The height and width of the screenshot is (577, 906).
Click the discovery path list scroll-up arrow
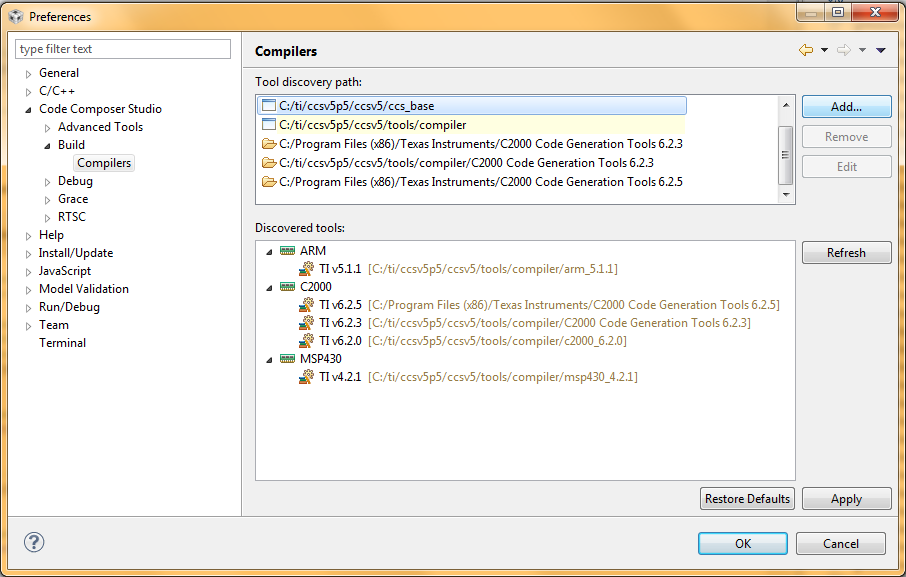pos(785,105)
